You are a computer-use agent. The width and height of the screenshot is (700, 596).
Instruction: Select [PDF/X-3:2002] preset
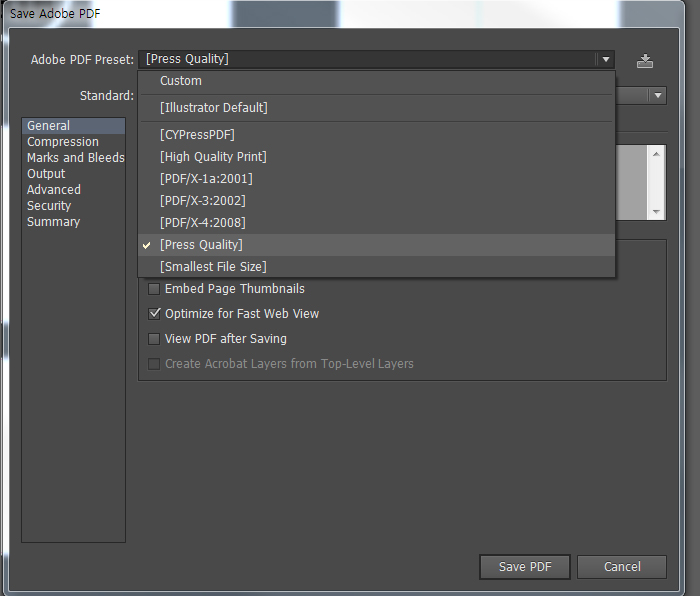tap(376, 200)
